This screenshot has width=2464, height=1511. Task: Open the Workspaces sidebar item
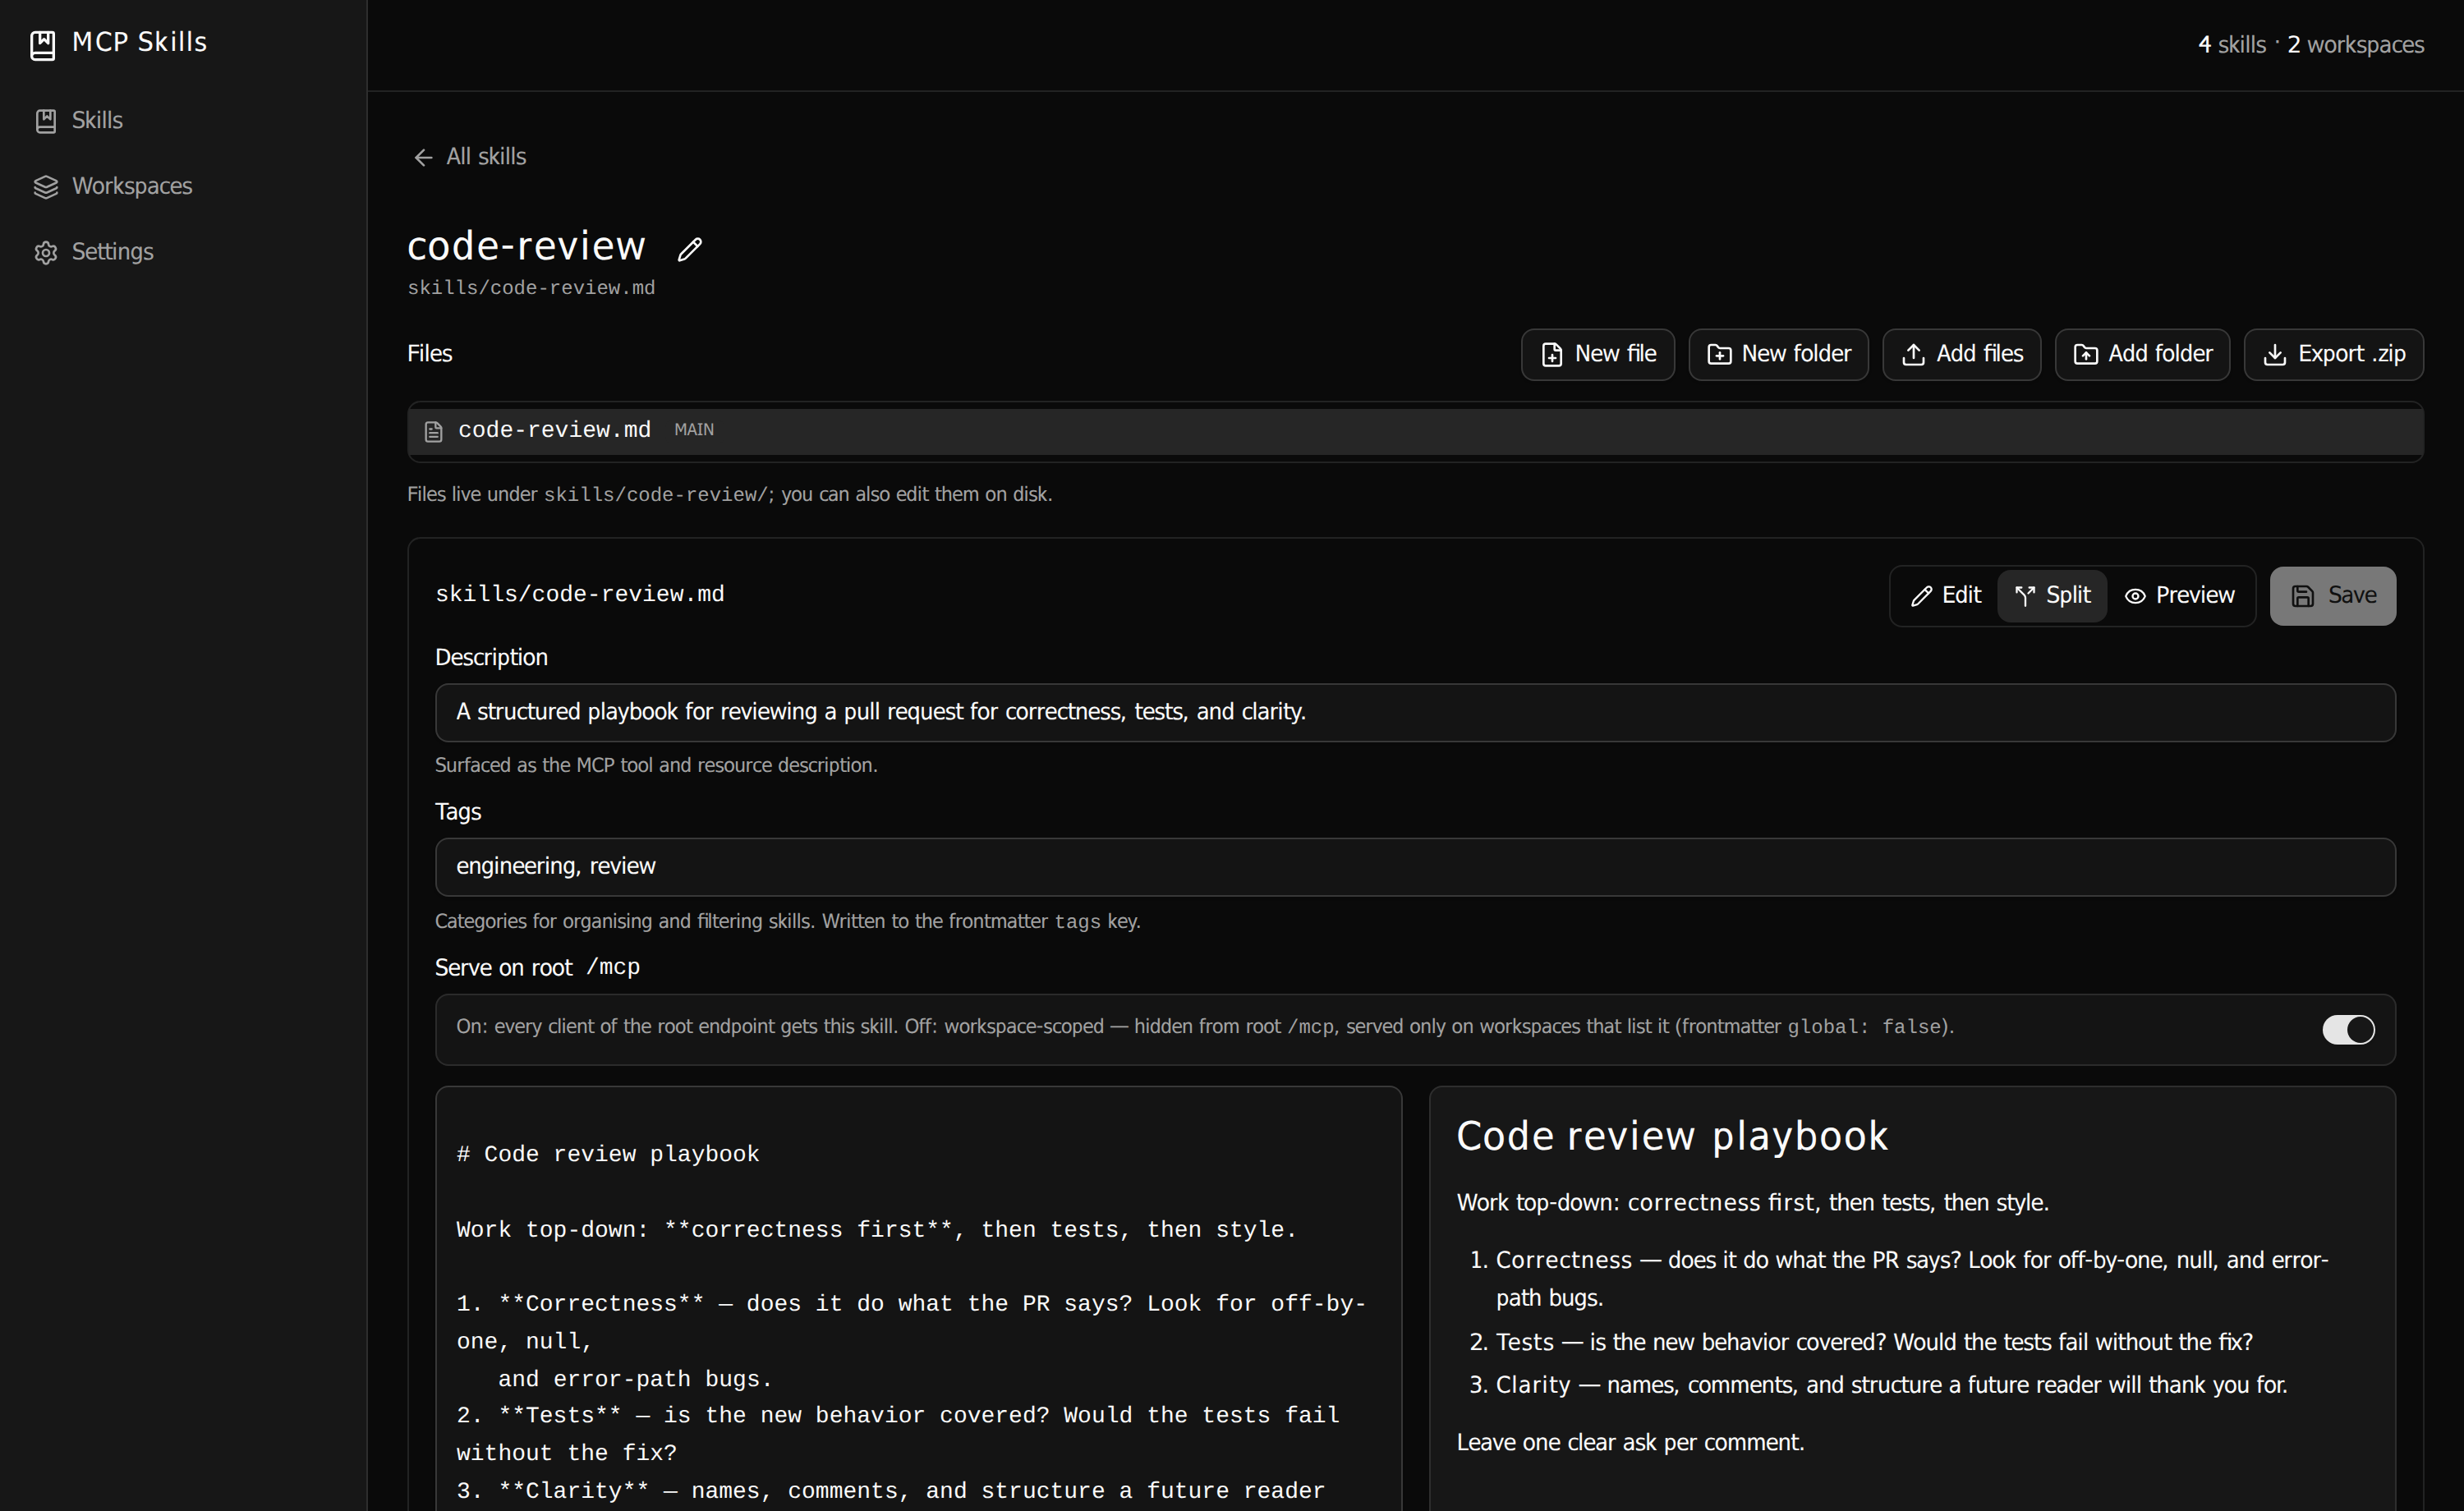[183, 187]
